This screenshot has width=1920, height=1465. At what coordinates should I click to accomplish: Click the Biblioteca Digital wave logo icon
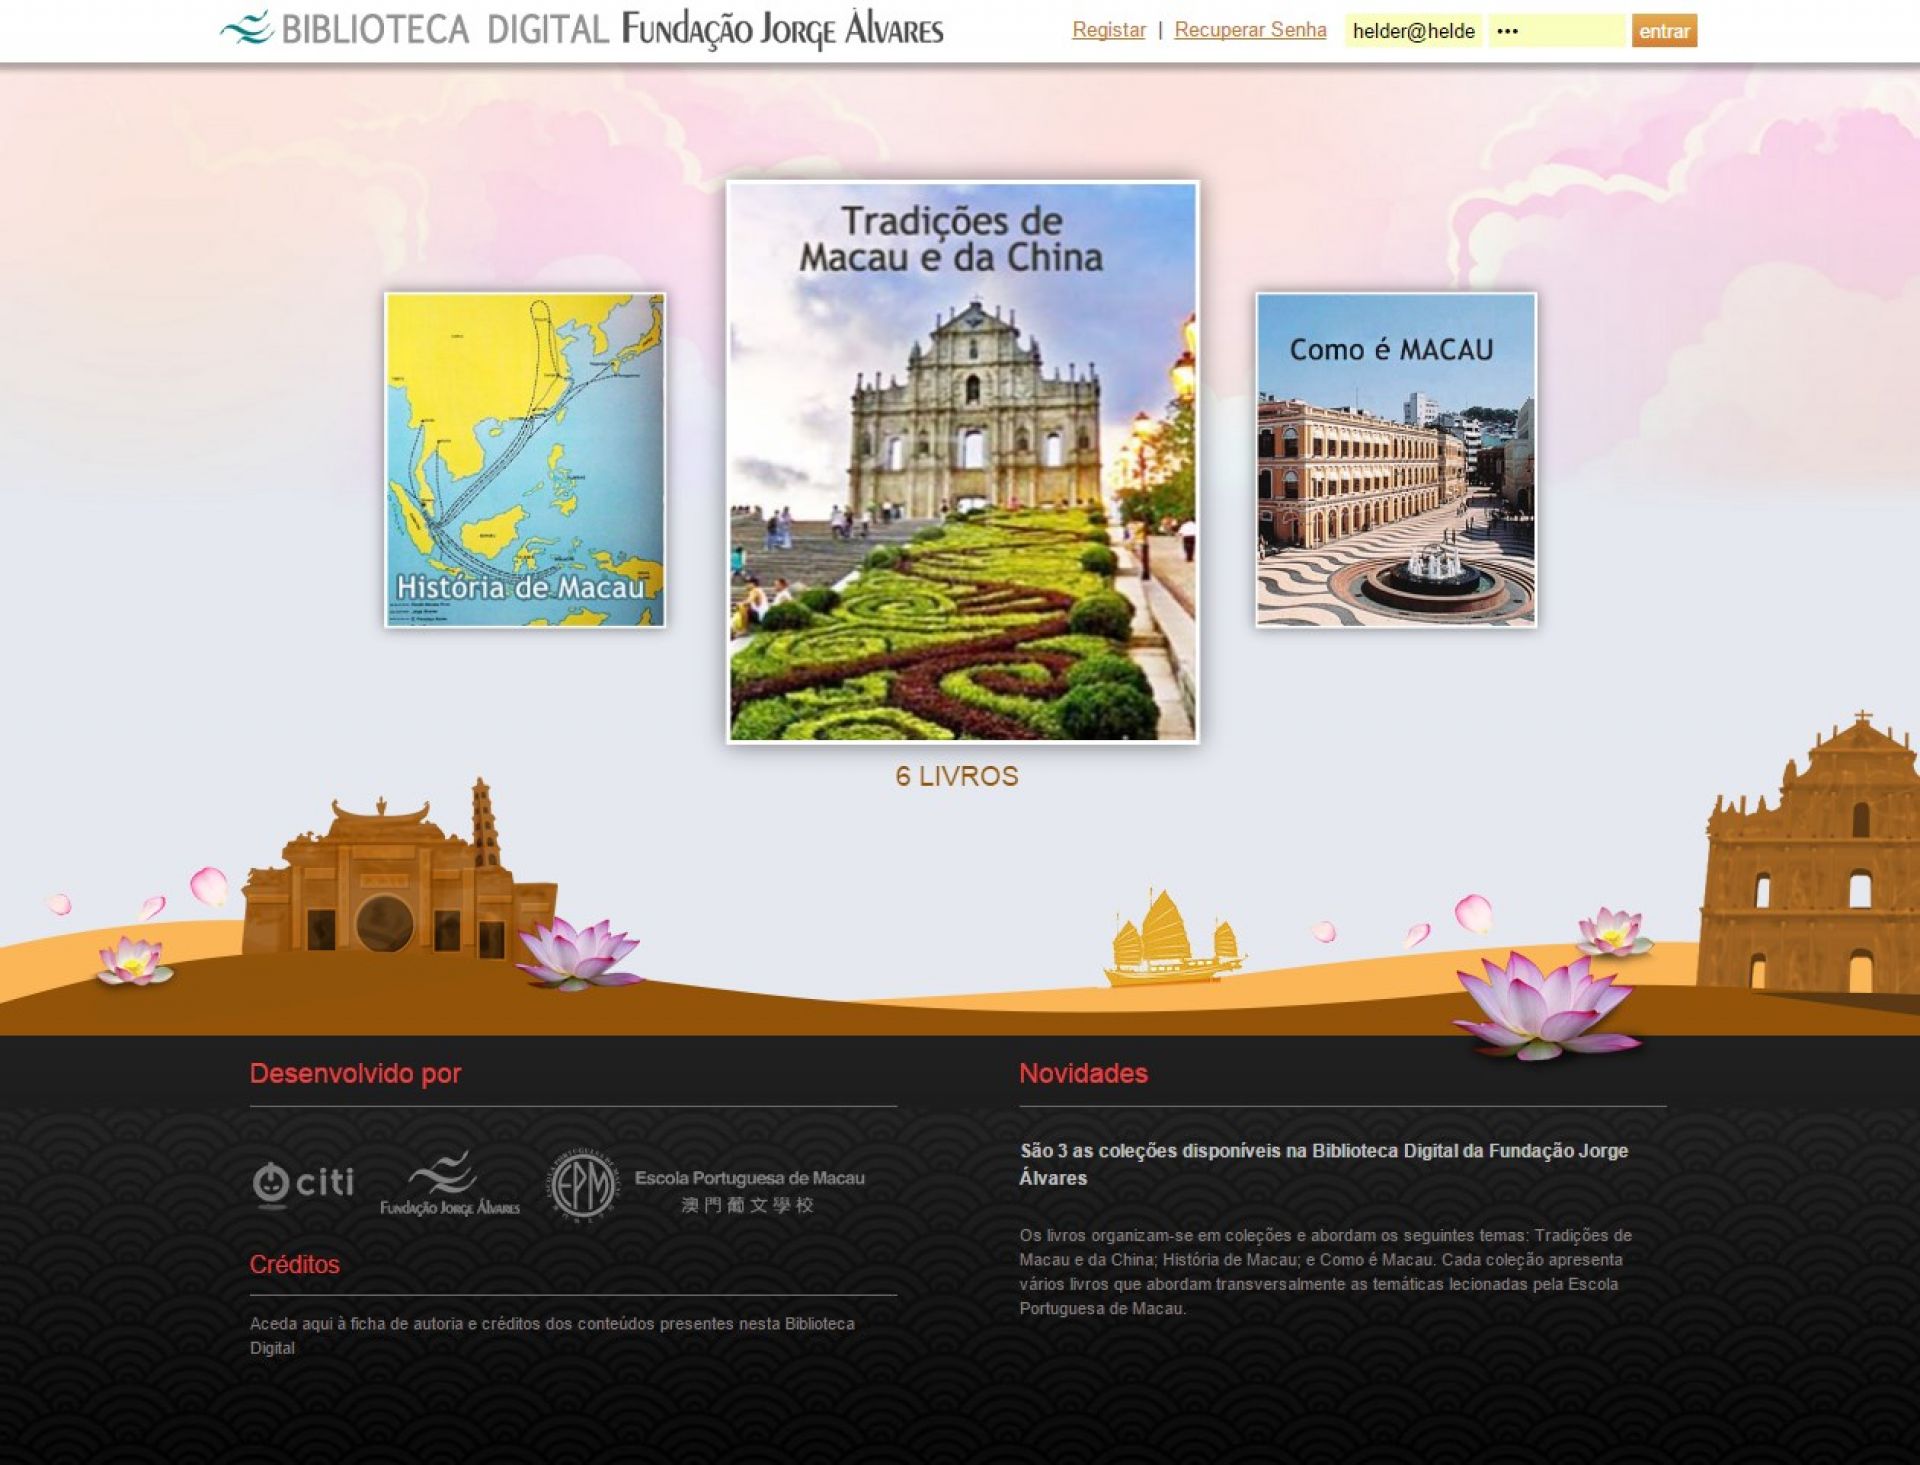click(247, 29)
